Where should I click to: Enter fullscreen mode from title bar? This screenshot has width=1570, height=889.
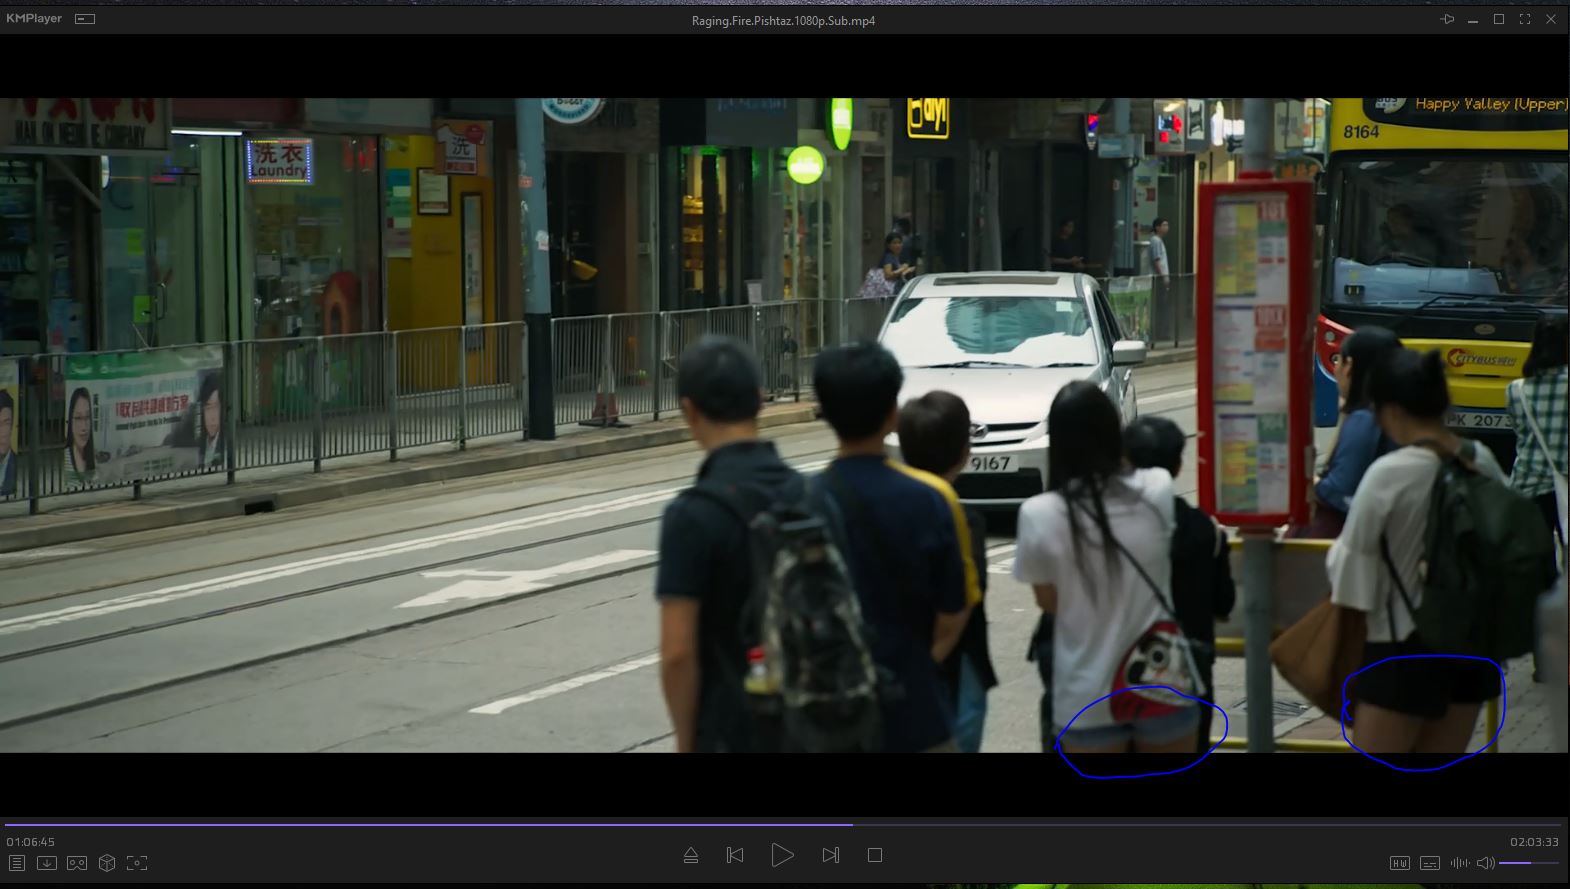tap(1525, 20)
